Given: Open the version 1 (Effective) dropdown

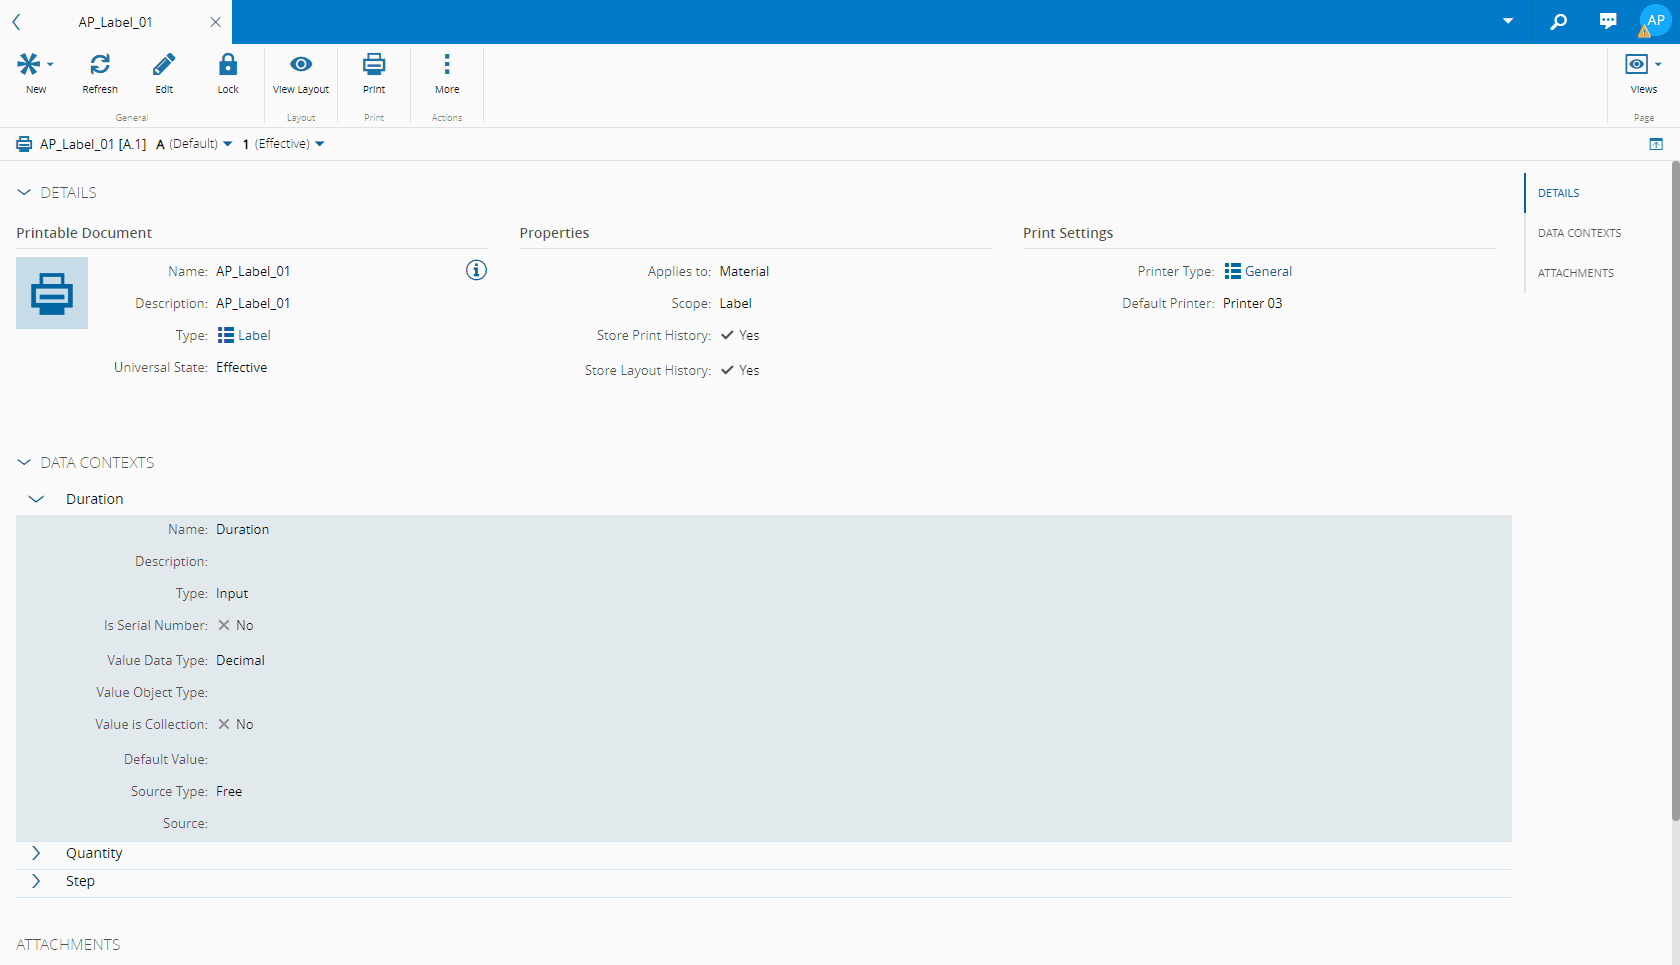Looking at the screenshot, I should click(284, 144).
